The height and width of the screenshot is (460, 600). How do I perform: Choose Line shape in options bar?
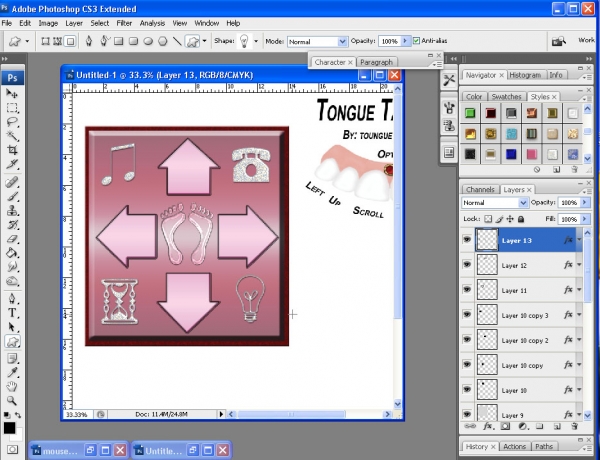(177, 41)
